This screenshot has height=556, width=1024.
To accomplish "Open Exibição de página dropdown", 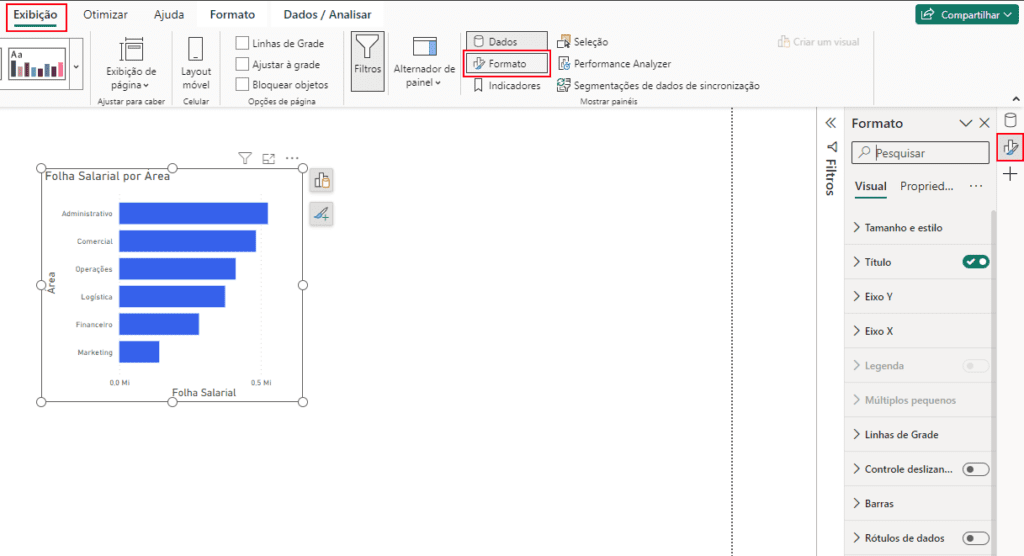I will click(131, 64).
